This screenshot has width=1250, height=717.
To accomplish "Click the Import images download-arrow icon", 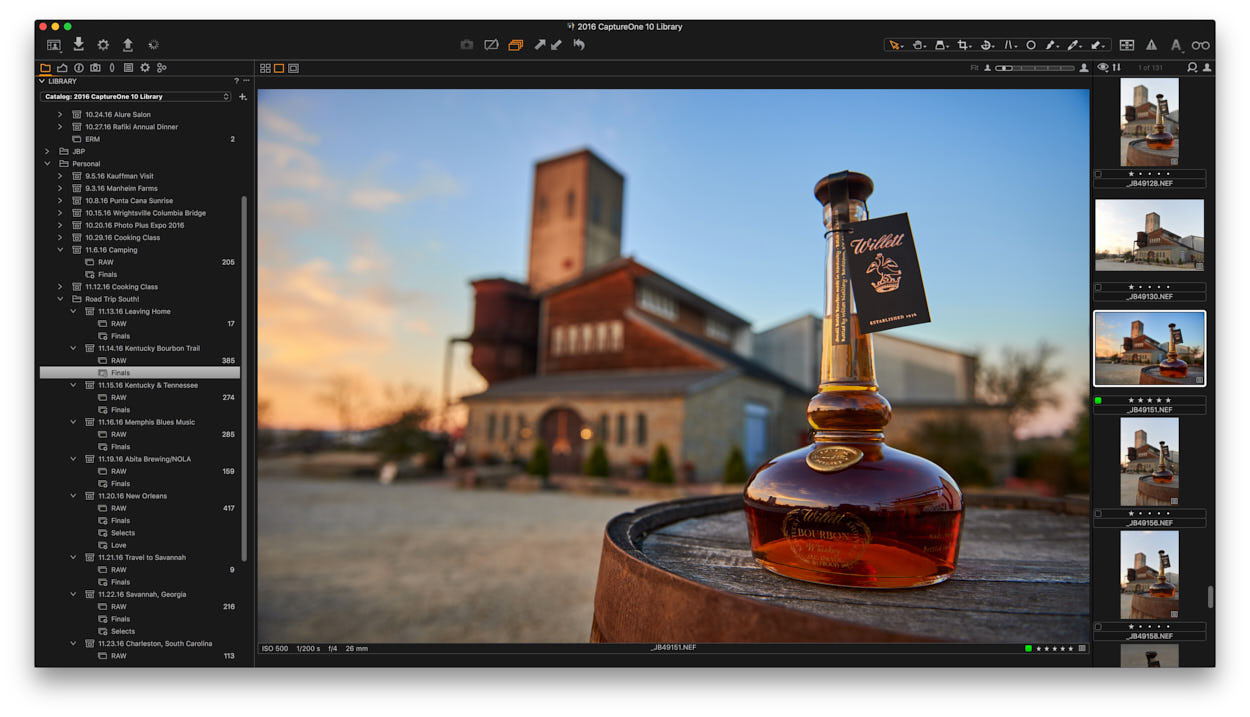I will tap(79, 45).
